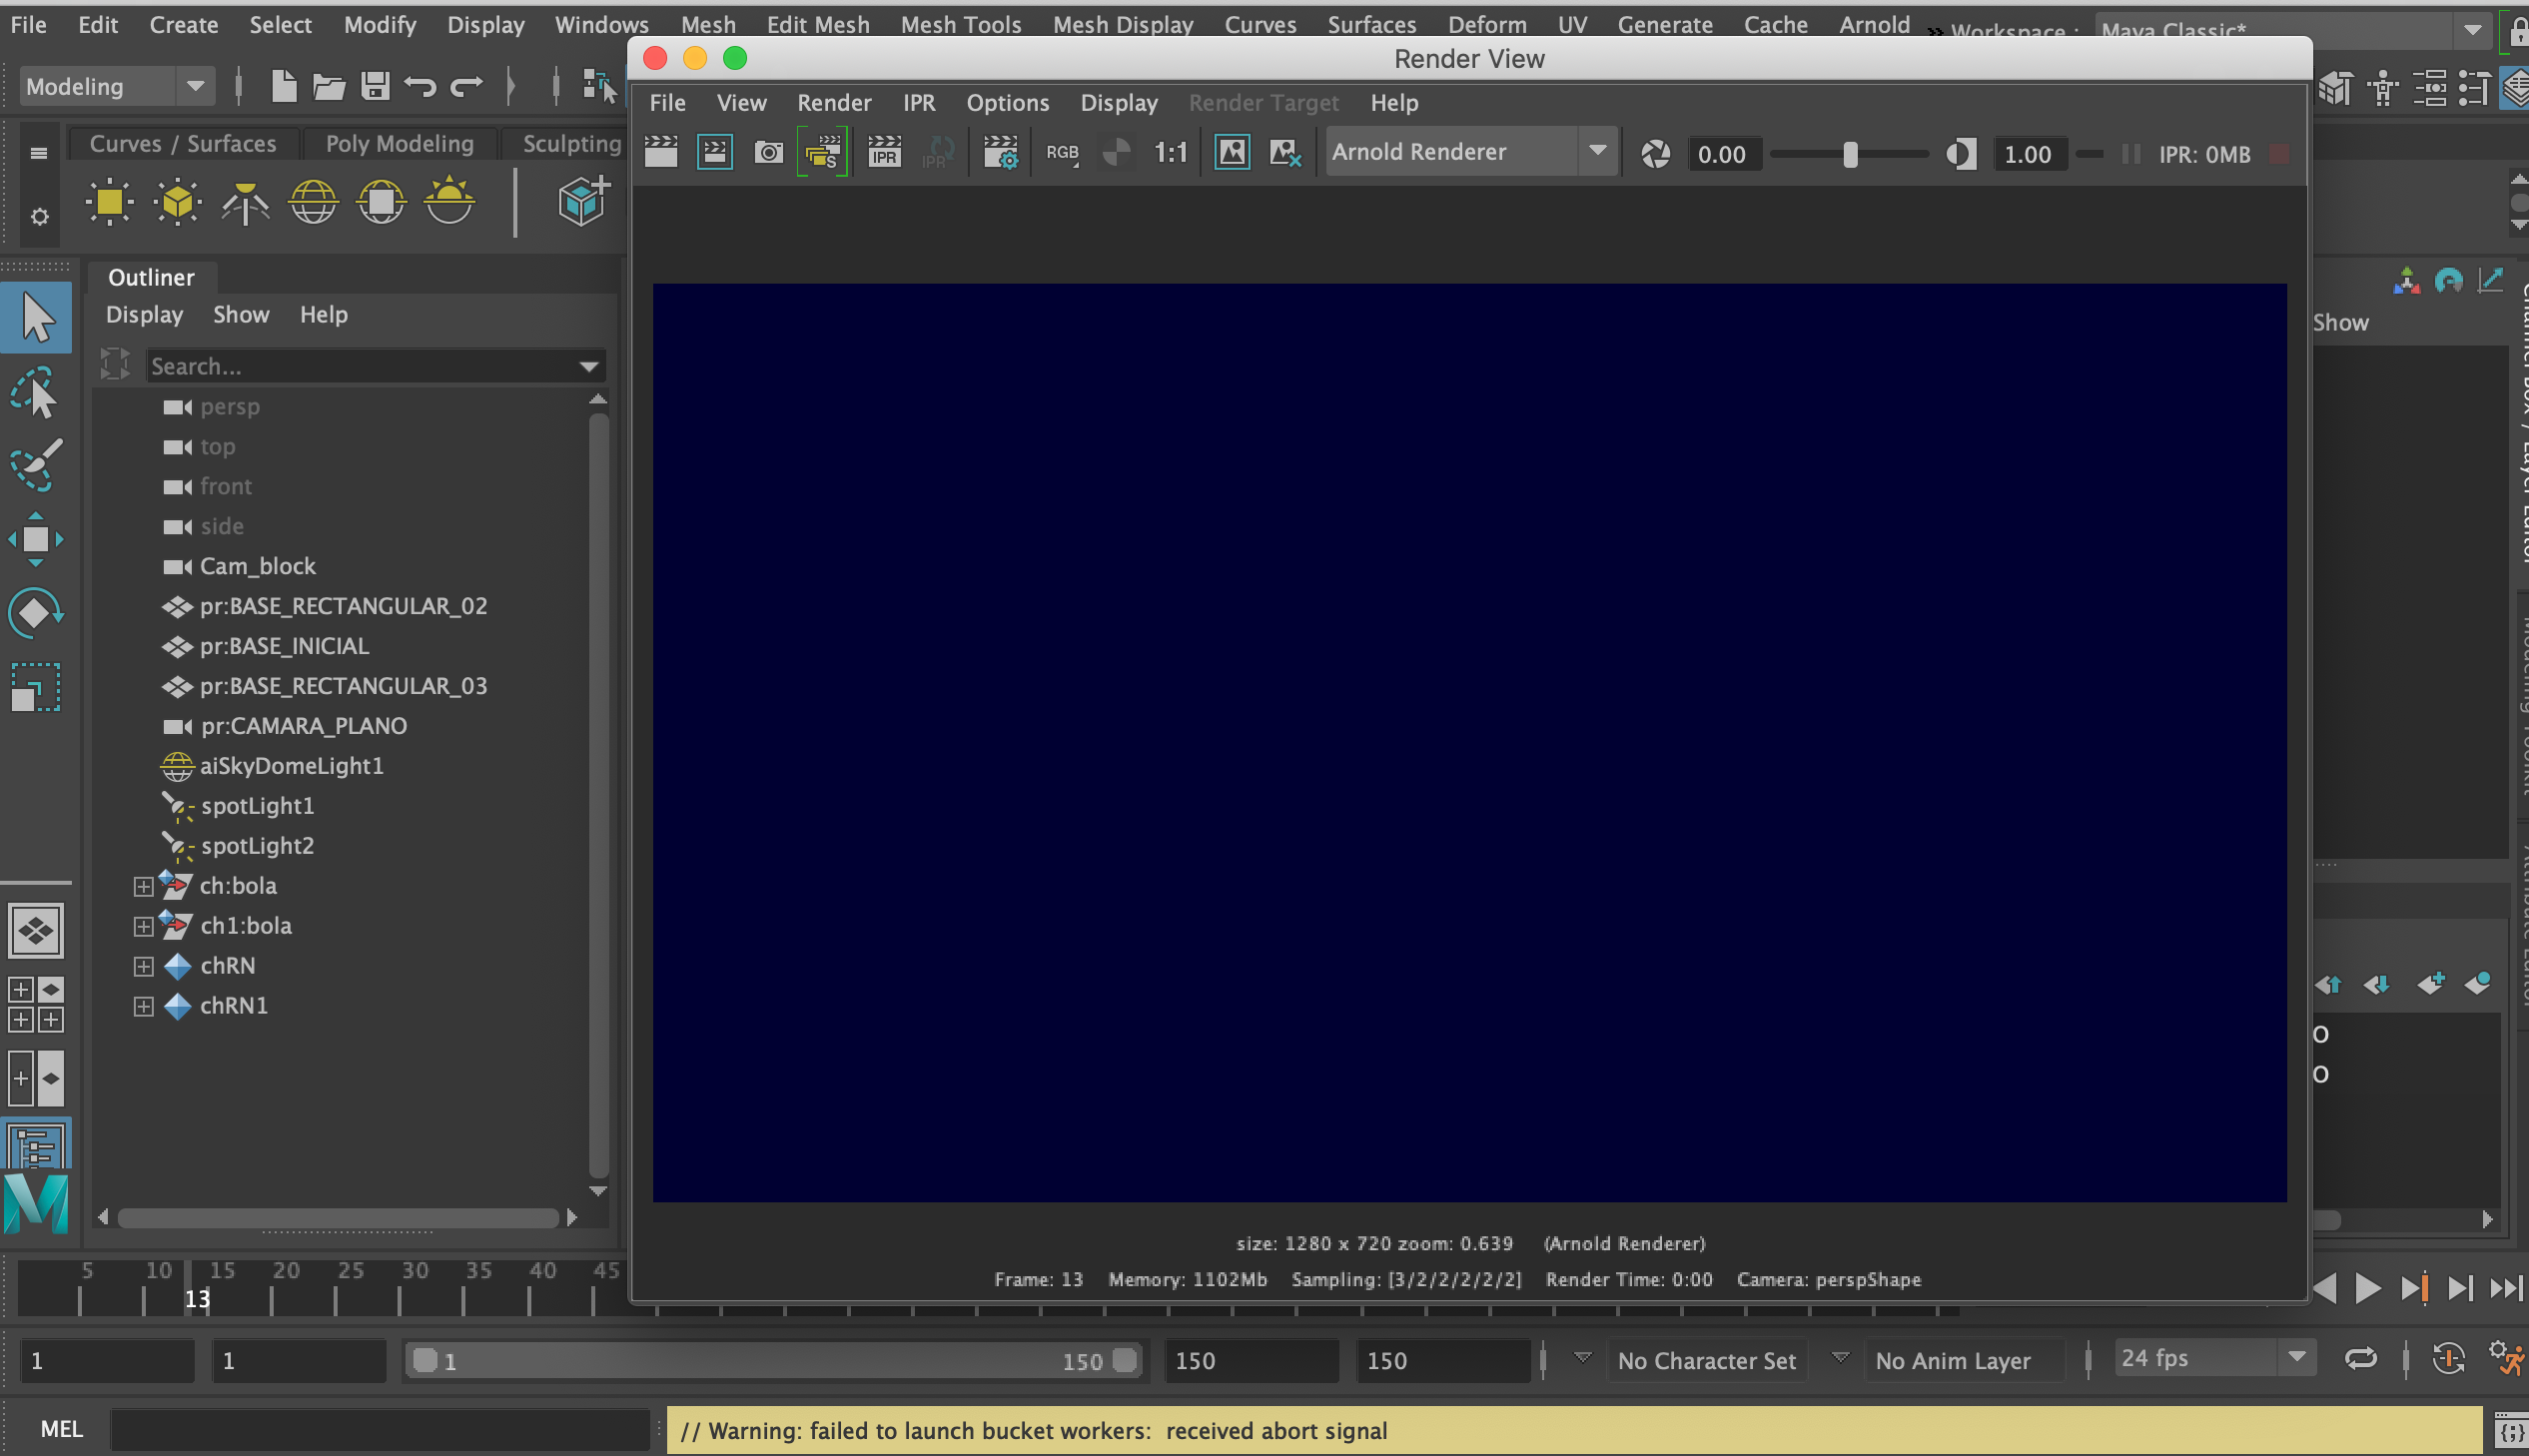Switch to the Poly Modeling shelf tab

(x=399, y=144)
